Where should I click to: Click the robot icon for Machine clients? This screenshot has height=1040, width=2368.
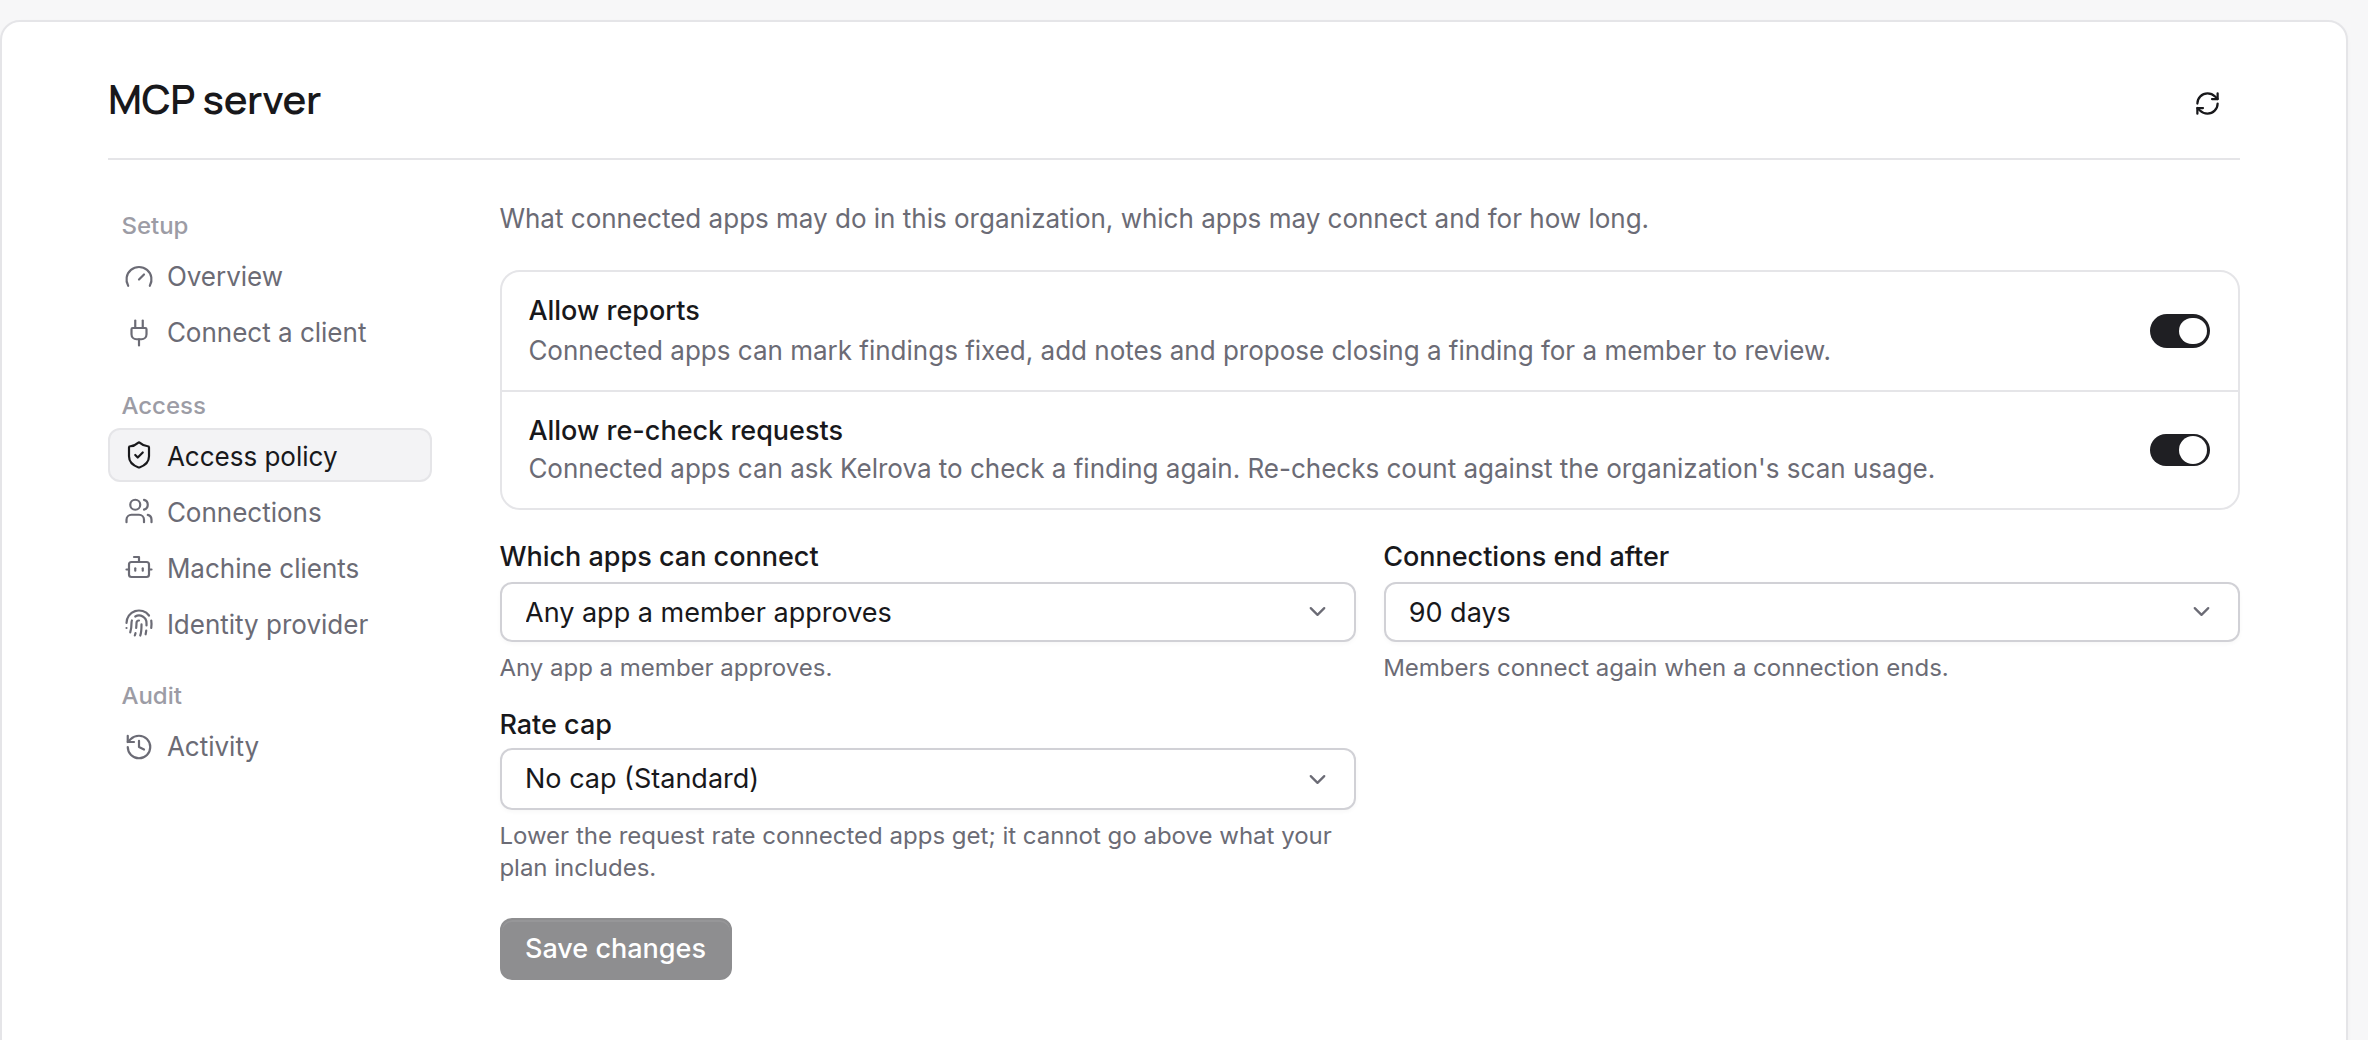(x=139, y=568)
